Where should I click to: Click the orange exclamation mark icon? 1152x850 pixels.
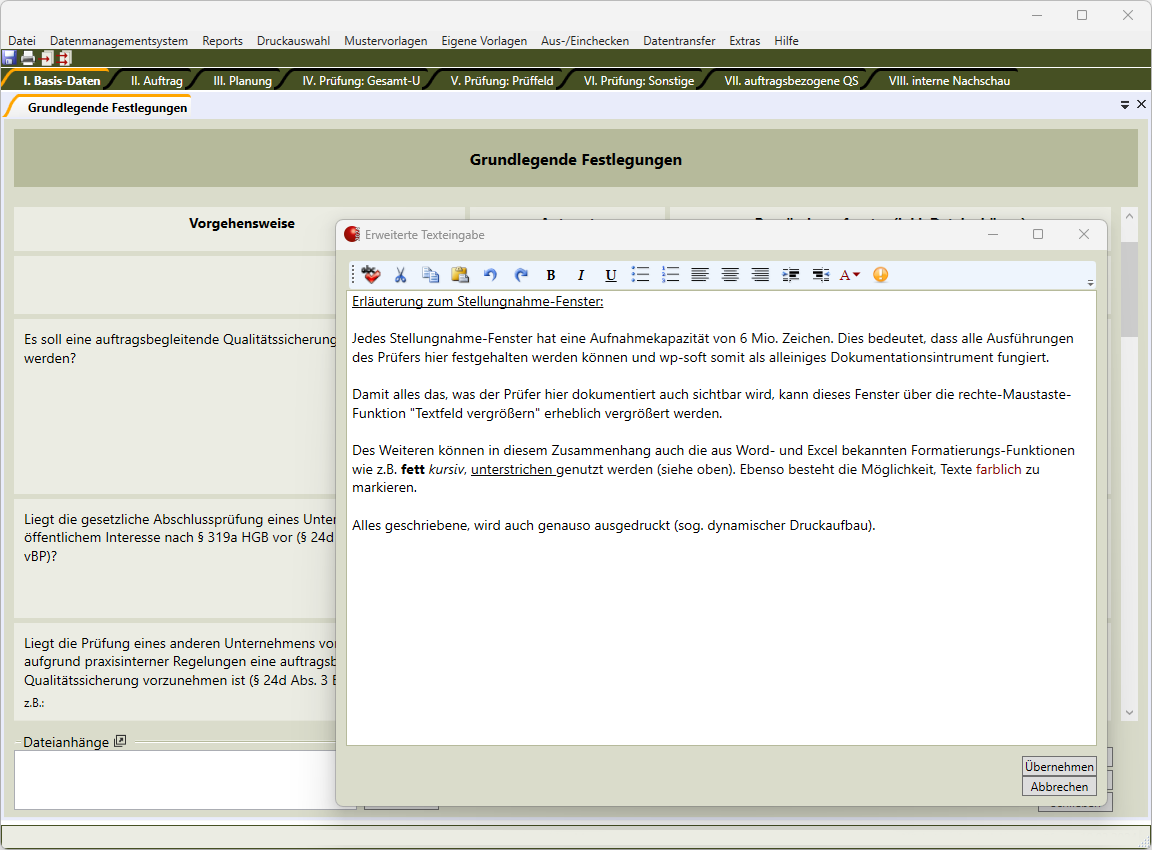pyautogui.click(x=880, y=275)
